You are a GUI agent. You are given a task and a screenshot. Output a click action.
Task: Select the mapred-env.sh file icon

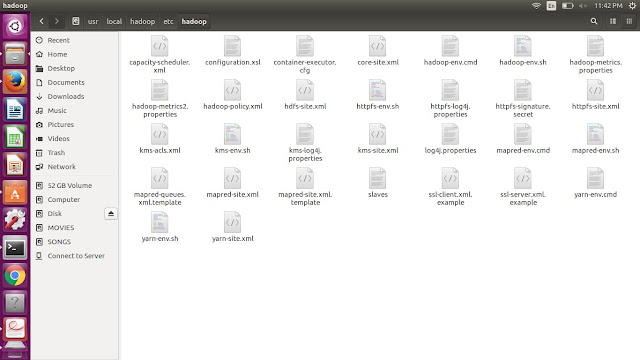pos(596,134)
